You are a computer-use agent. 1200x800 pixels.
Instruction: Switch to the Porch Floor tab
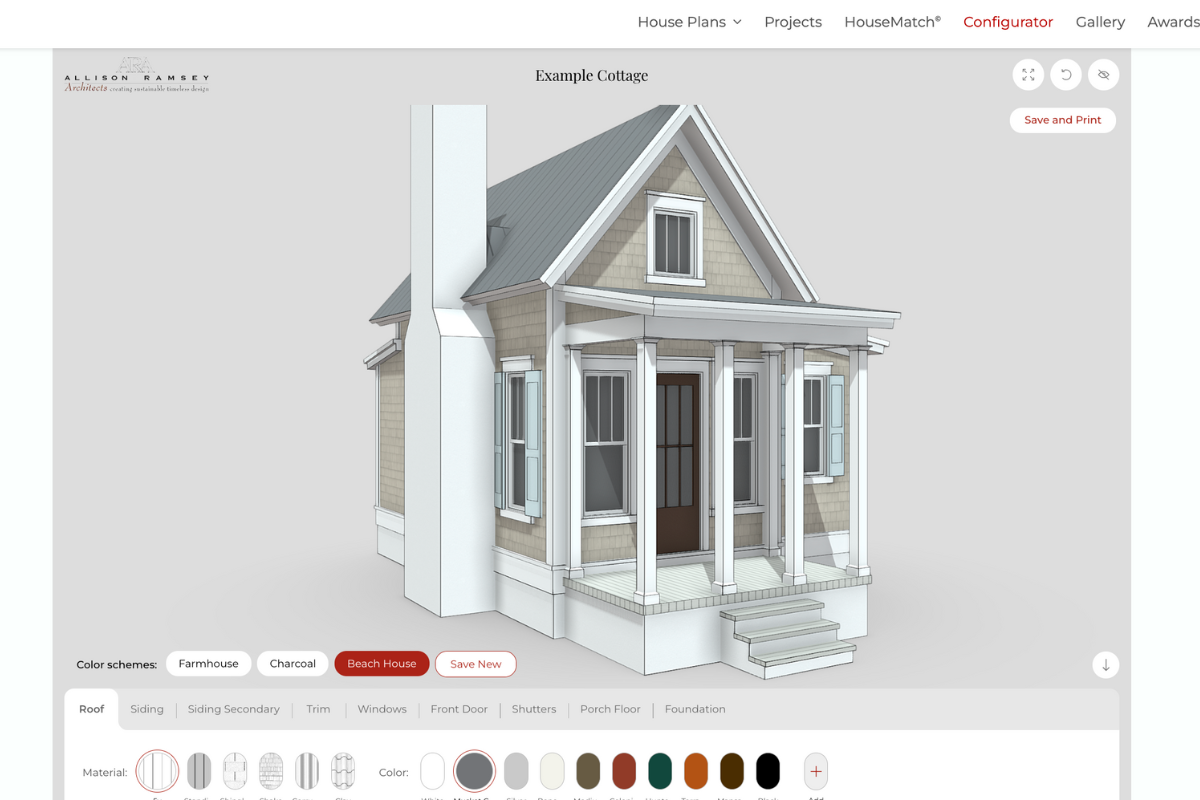point(610,709)
